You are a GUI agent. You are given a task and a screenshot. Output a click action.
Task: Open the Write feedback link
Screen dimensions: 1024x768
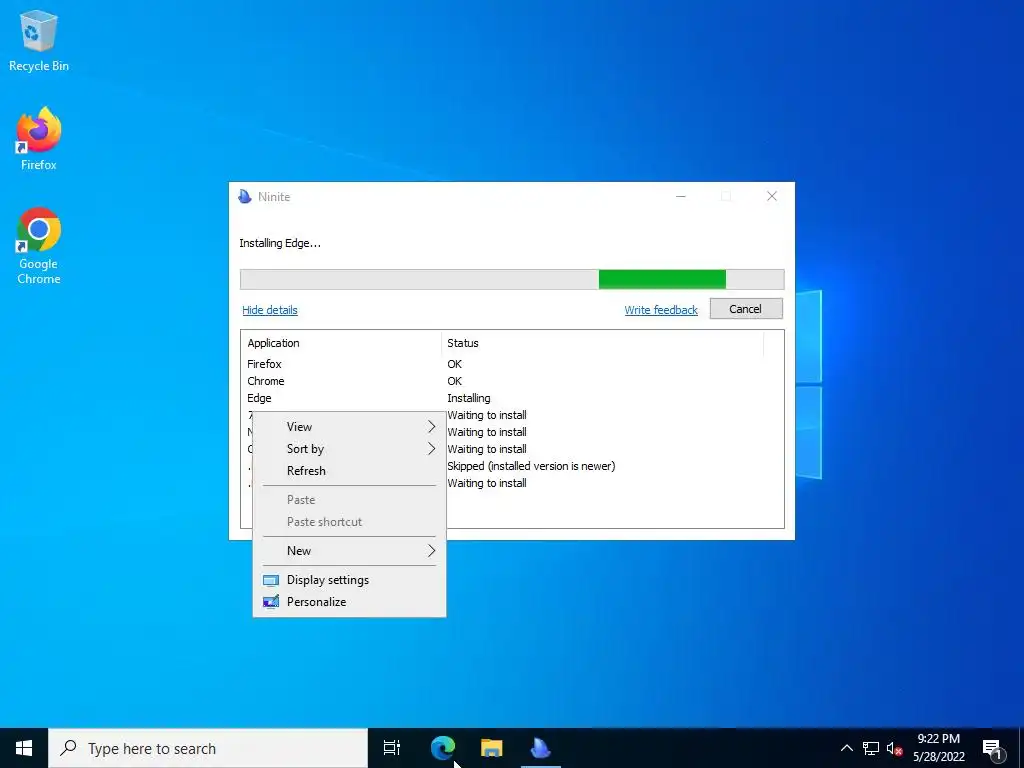tap(661, 310)
